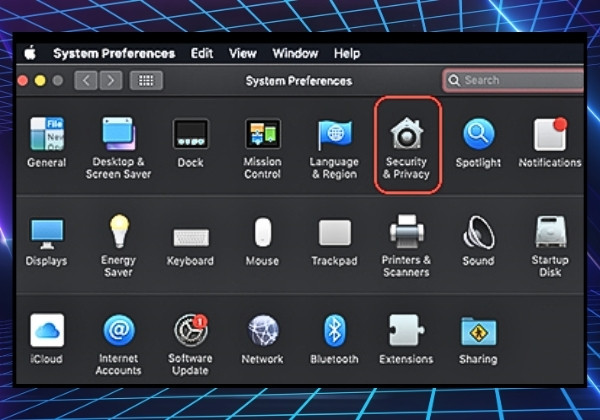This screenshot has height=420, width=600.
Task: Open the Sharing preferences pane
Action: pyautogui.click(x=478, y=340)
